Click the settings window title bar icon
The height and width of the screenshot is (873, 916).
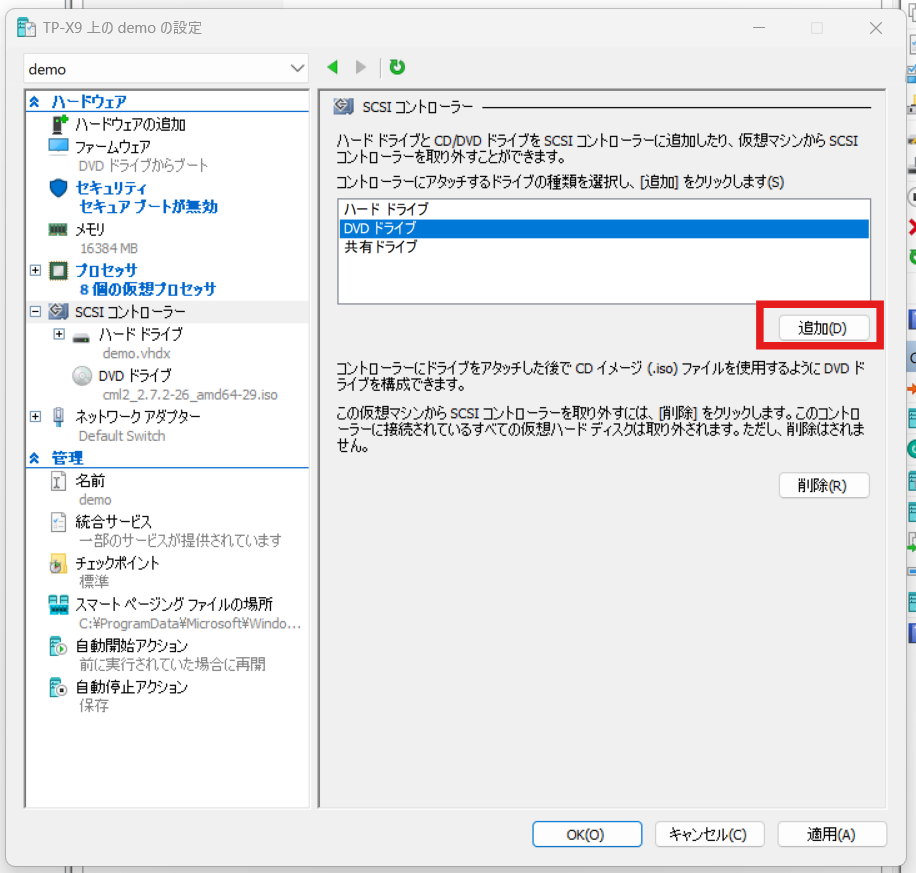pyautogui.click(x=26, y=27)
